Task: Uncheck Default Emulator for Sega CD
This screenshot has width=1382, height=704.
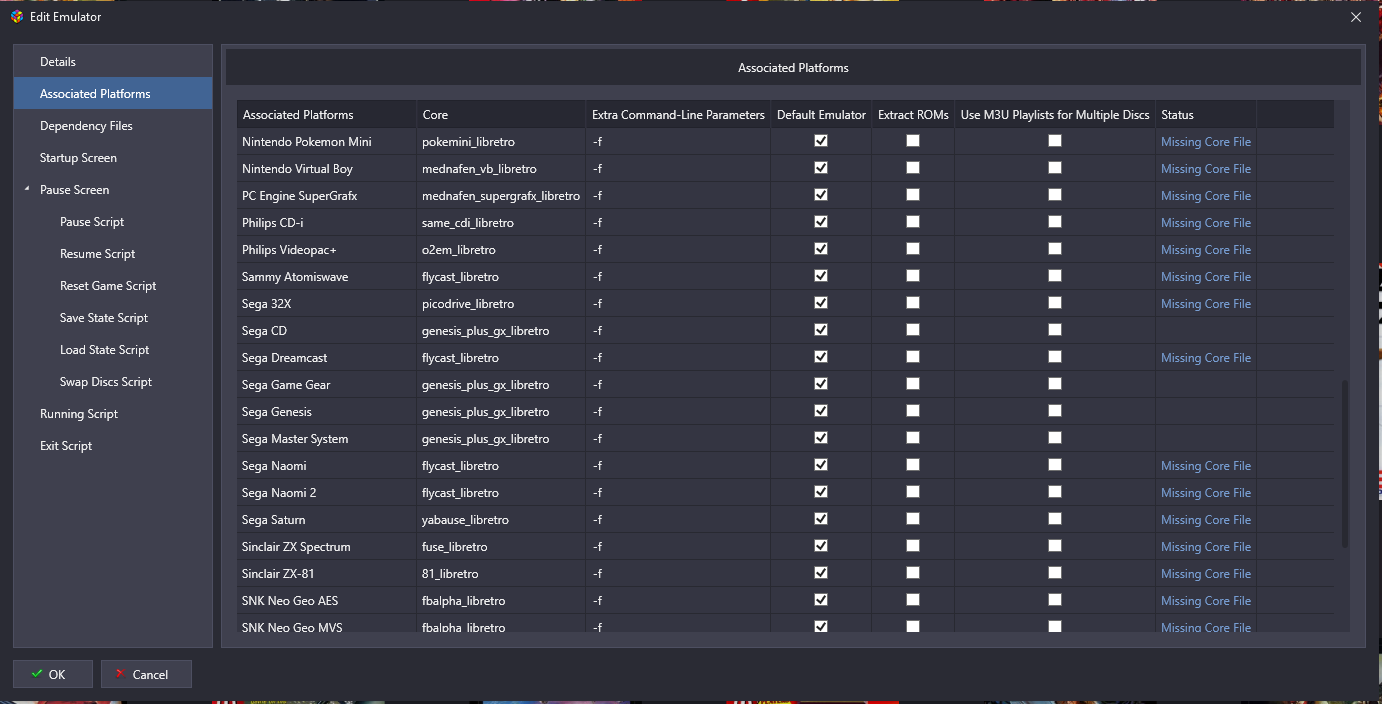Action: (821, 330)
